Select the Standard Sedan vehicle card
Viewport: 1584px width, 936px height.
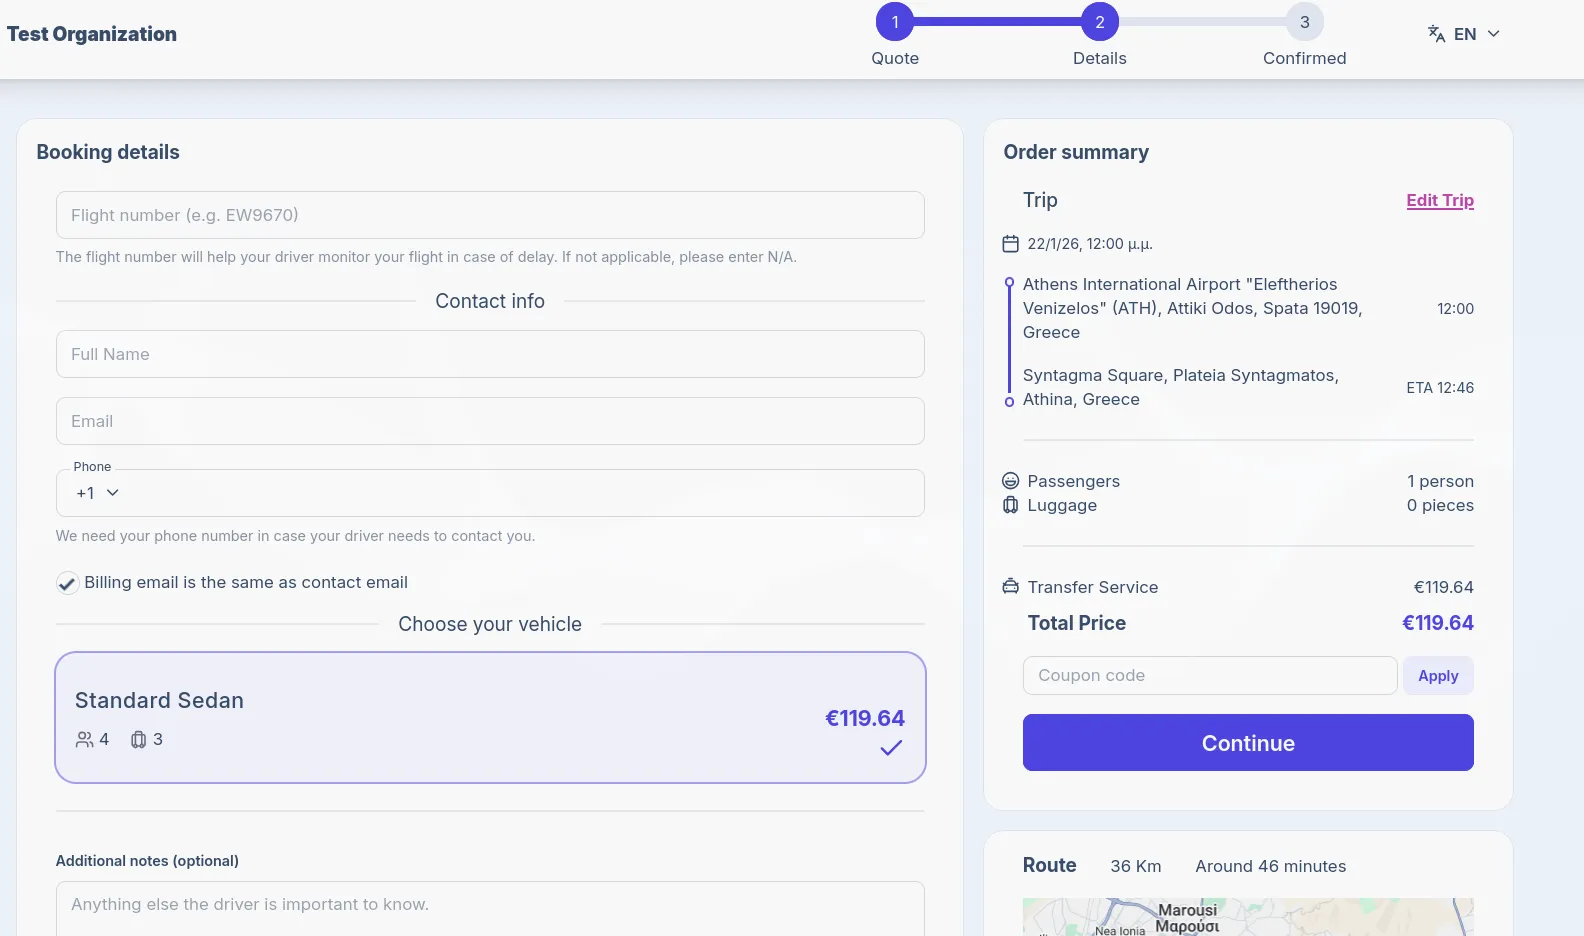click(x=490, y=718)
